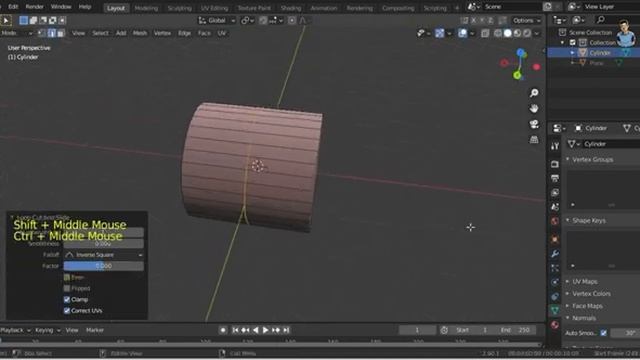Image resolution: width=640 pixels, height=360 pixels.
Task: Toggle the Even checkbox
Action: [67, 277]
